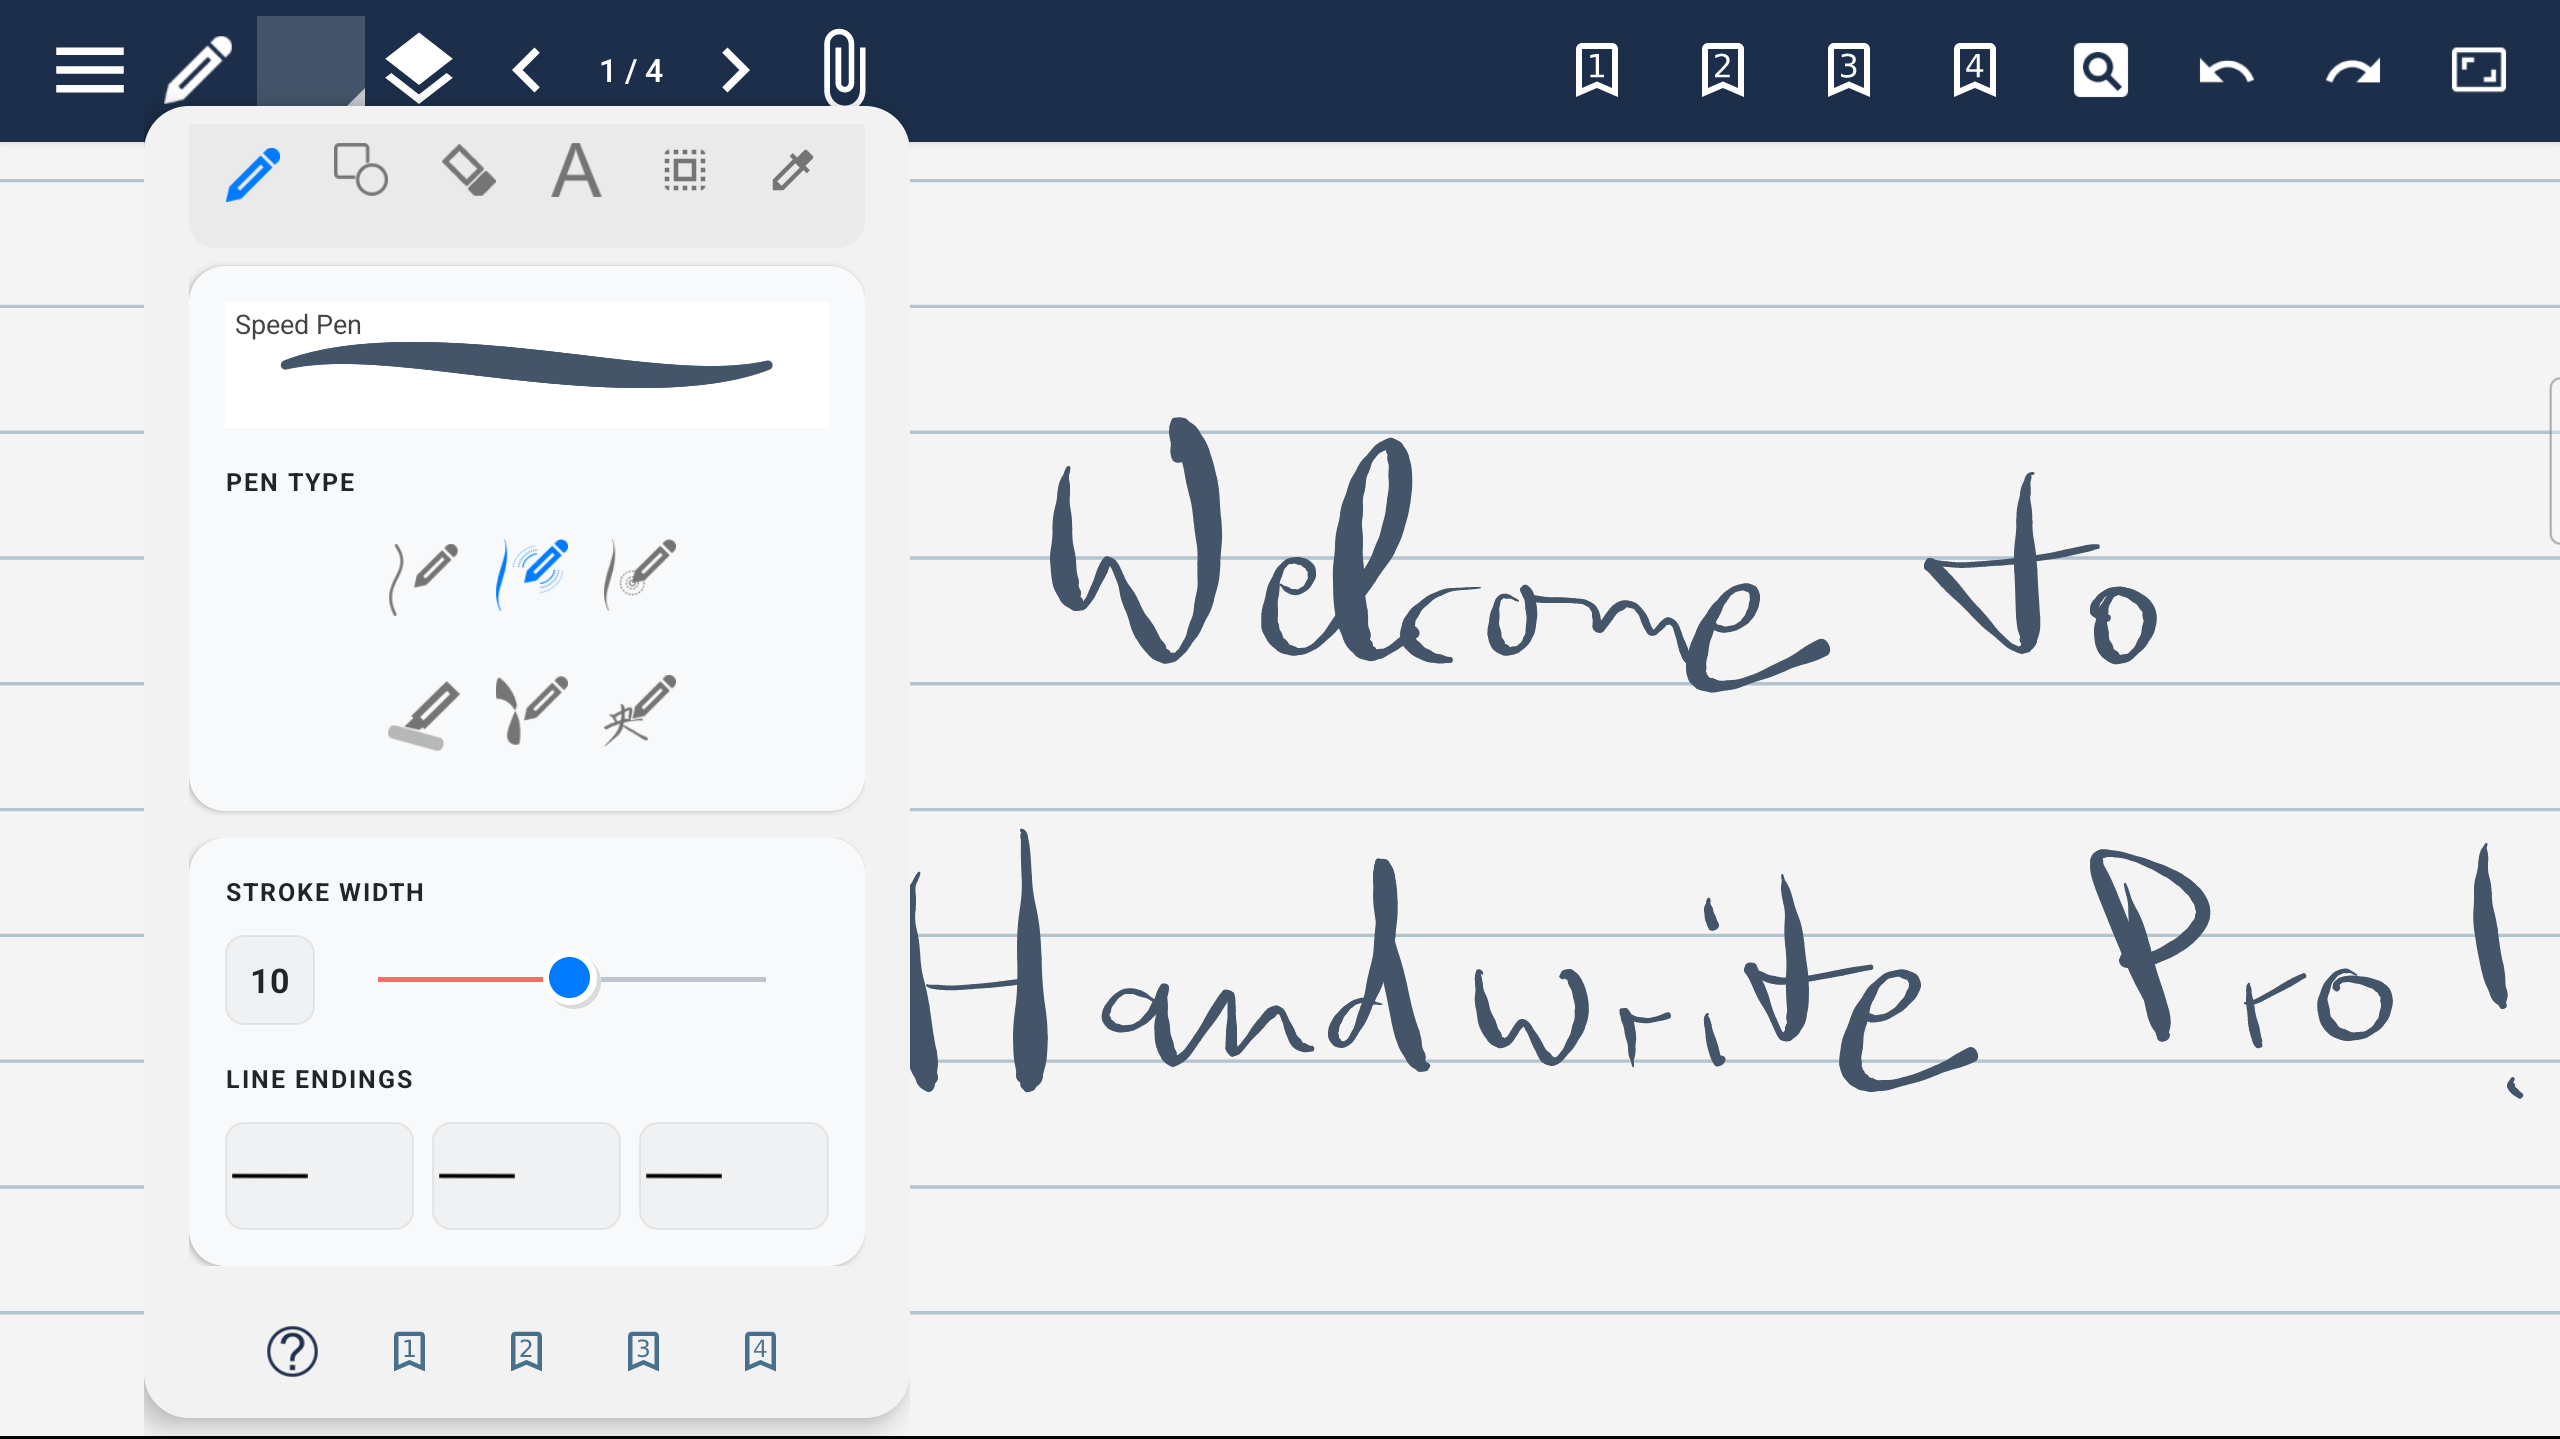Click the paperclip attachment icon

tap(843, 69)
